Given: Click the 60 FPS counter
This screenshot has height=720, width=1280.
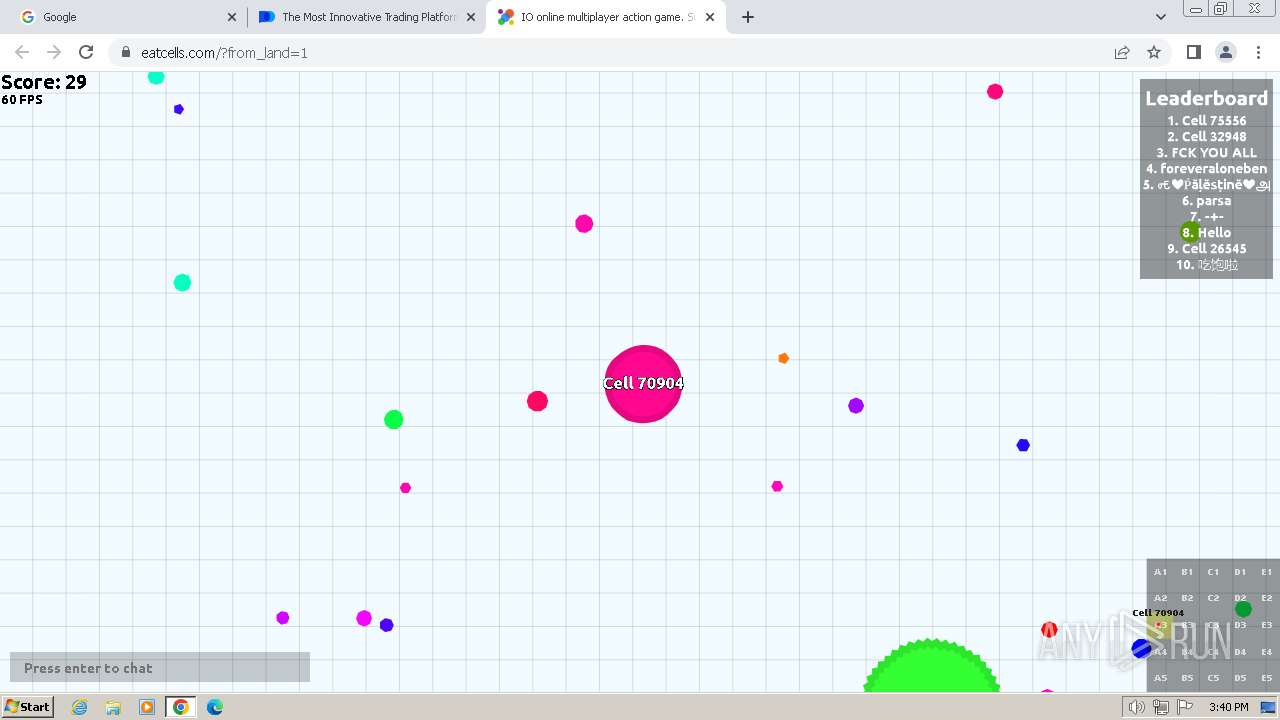Looking at the screenshot, I should (x=22, y=100).
